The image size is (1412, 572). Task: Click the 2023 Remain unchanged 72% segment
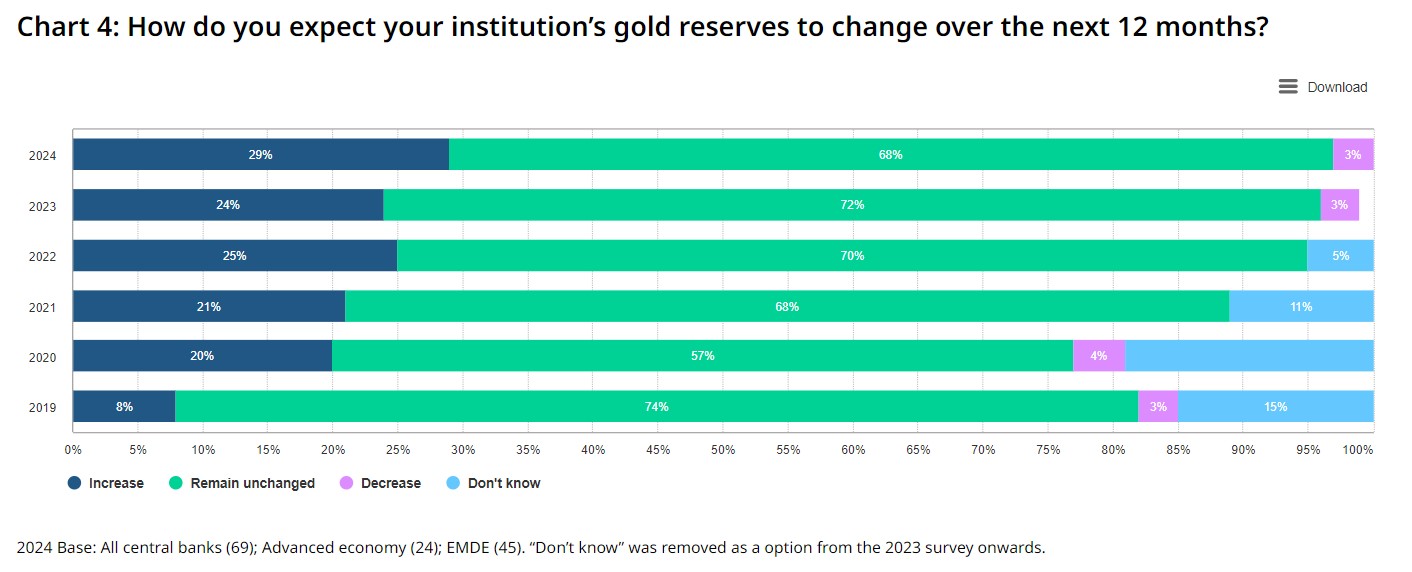pos(851,205)
